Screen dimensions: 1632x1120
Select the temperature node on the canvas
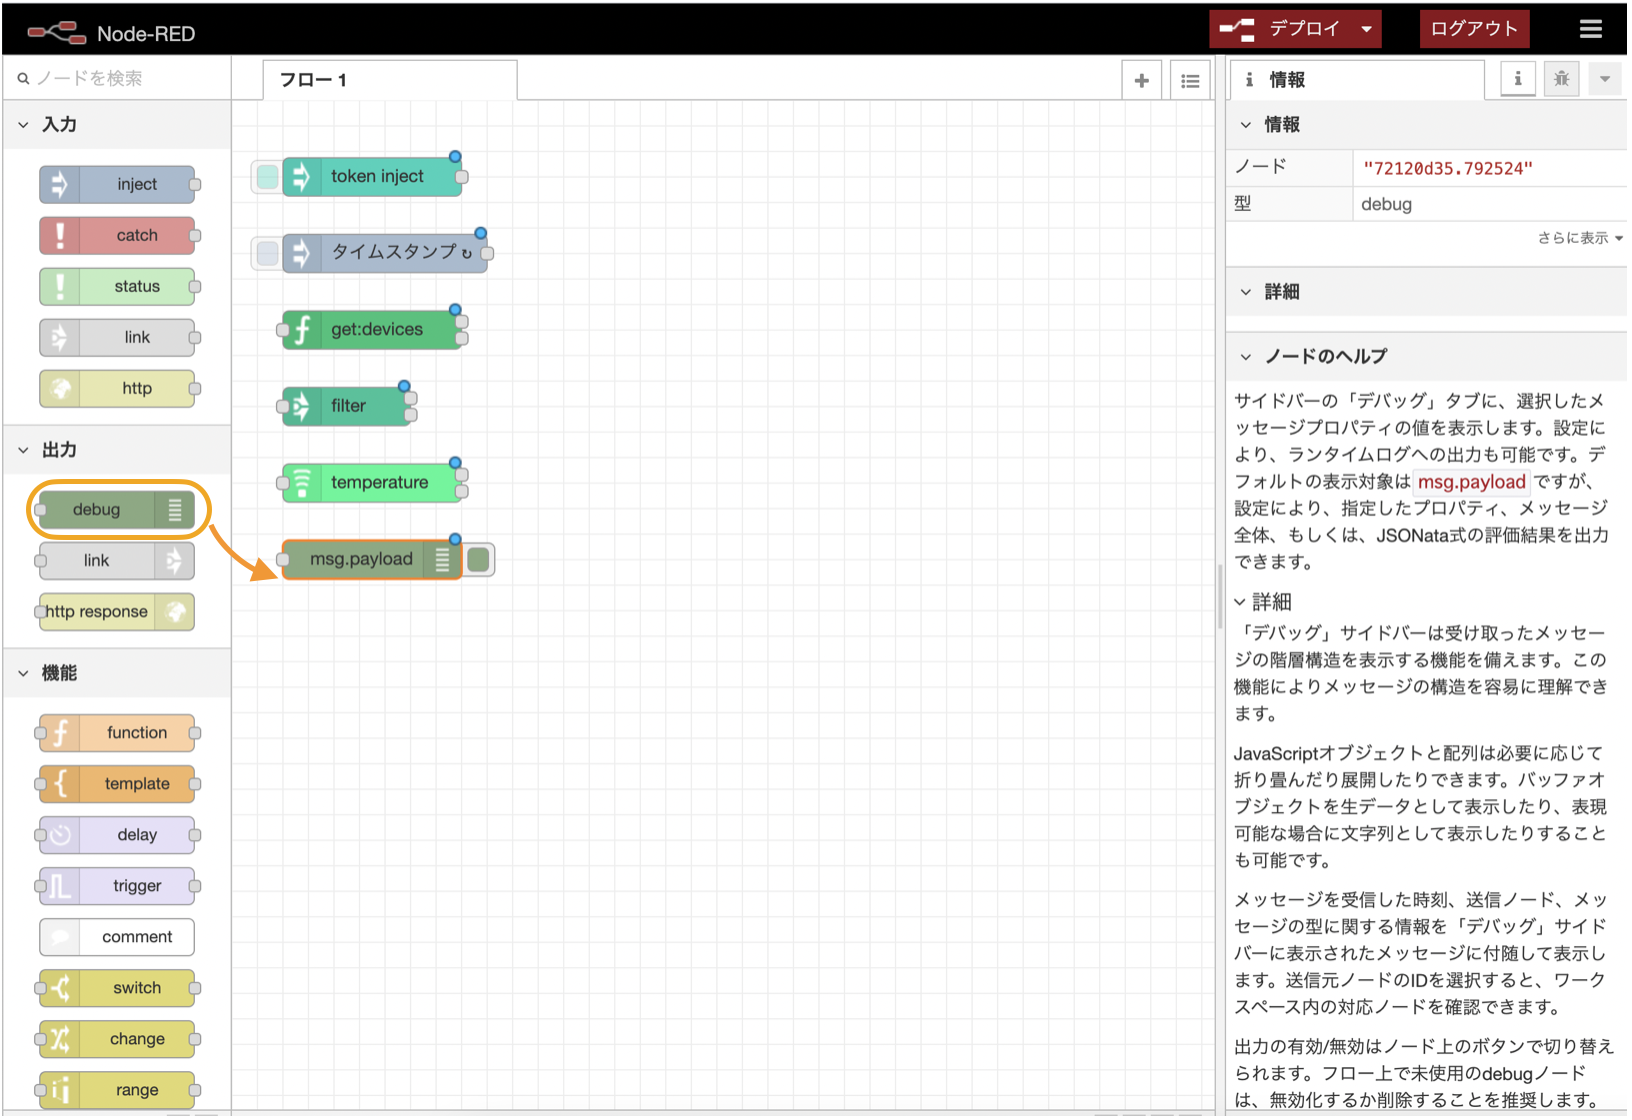click(372, 482)
